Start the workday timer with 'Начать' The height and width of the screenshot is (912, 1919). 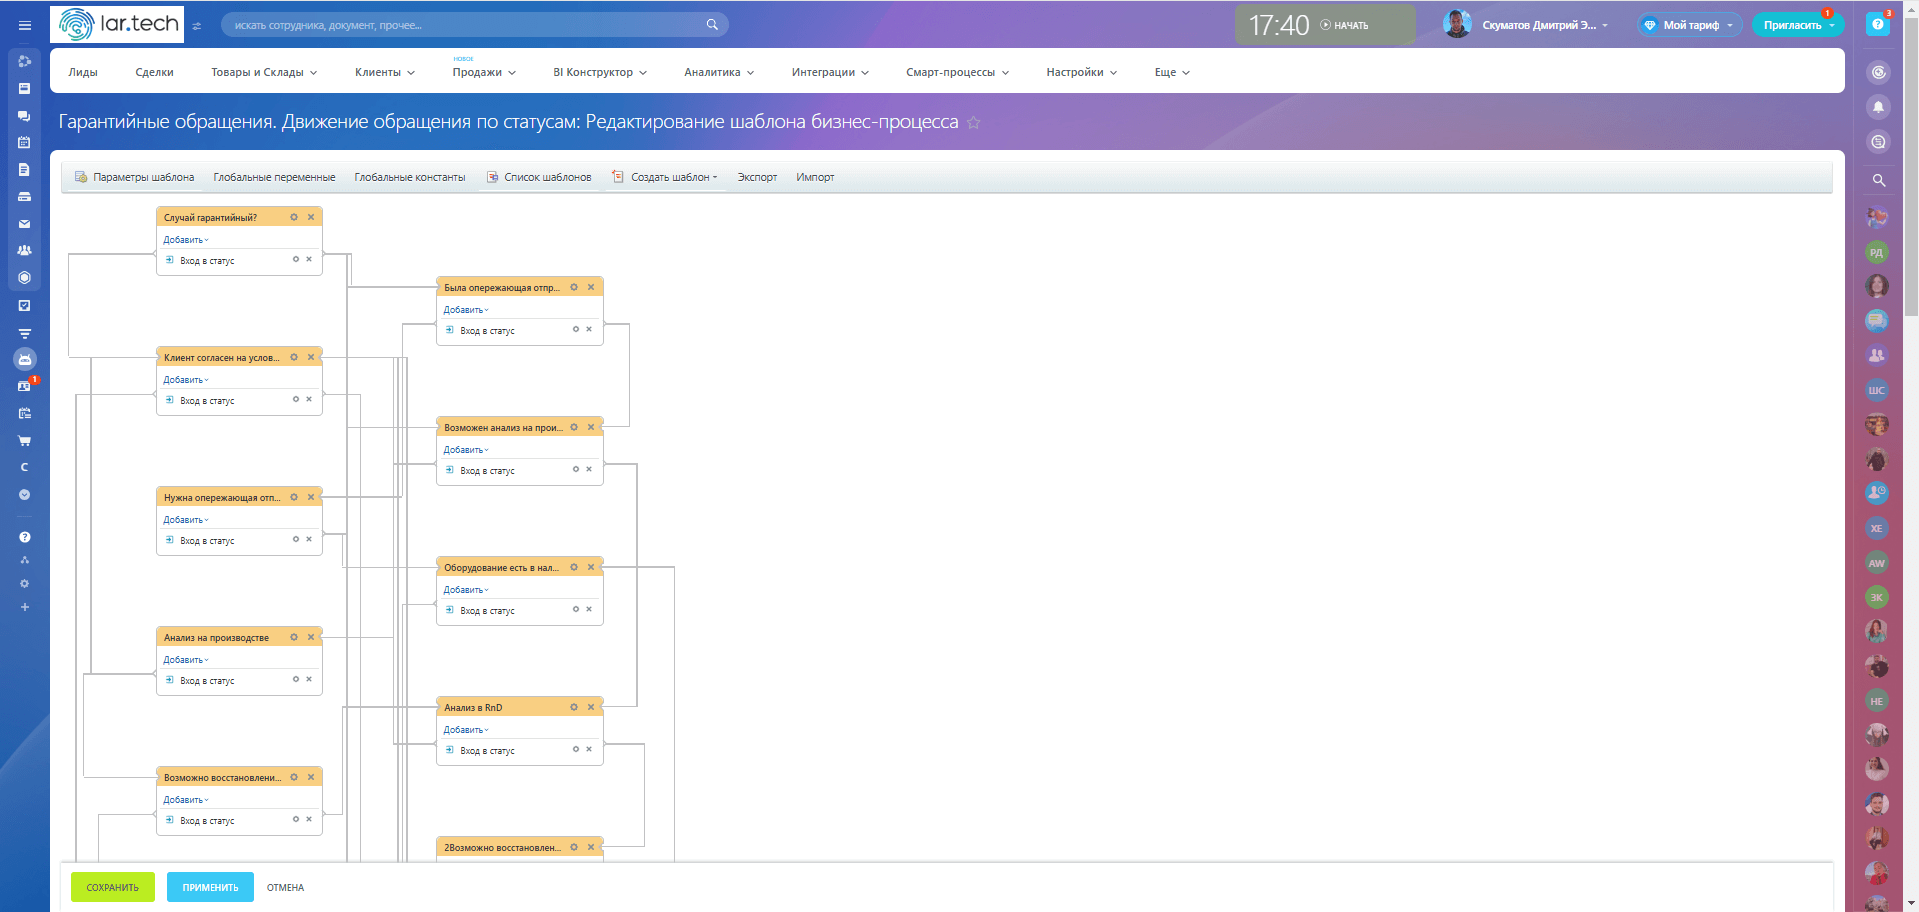tap(1345, 25)
